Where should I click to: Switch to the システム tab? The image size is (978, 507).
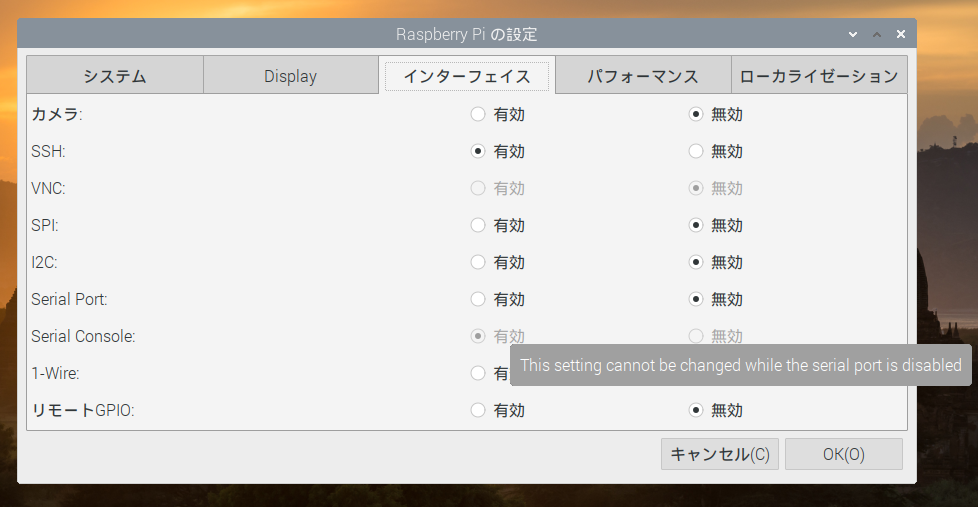point(115,76)
